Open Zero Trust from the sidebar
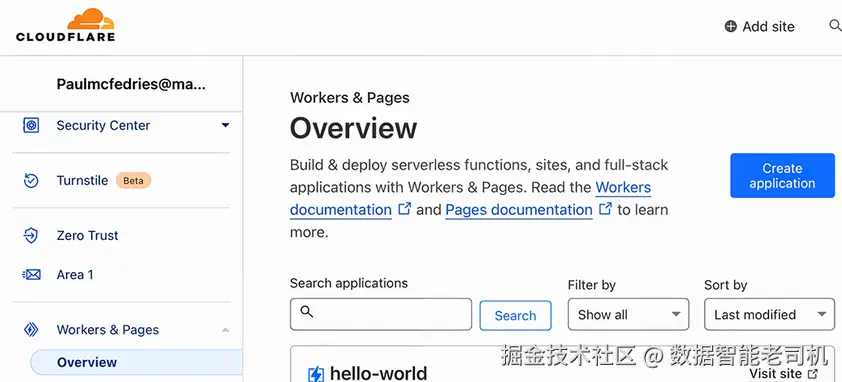Viewport: 842px width, 382px height. (x=87, y=235)
